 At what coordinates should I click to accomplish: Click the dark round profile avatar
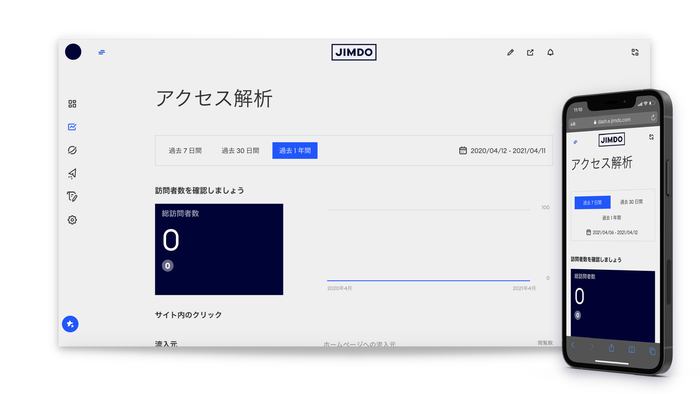(x=73, y=52)
